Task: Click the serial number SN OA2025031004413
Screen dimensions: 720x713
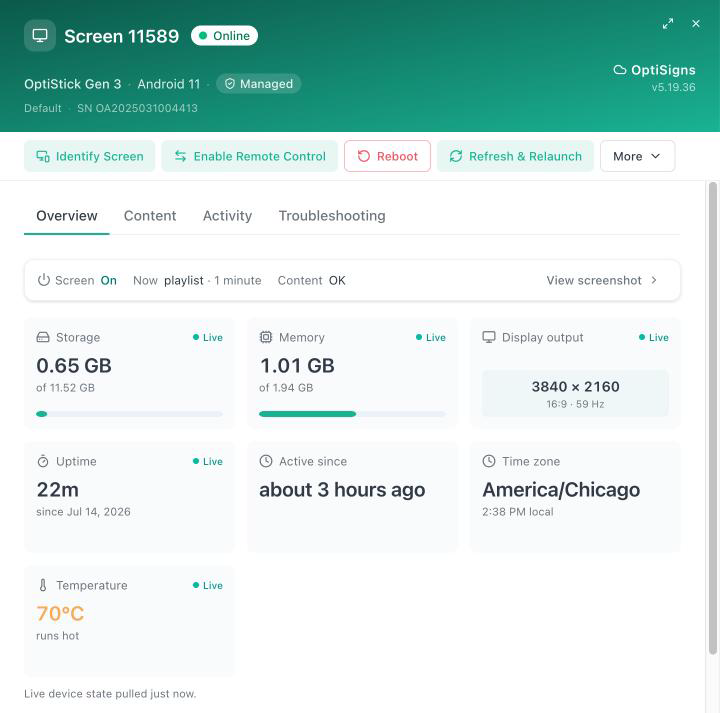Action: tap(137, 108)
